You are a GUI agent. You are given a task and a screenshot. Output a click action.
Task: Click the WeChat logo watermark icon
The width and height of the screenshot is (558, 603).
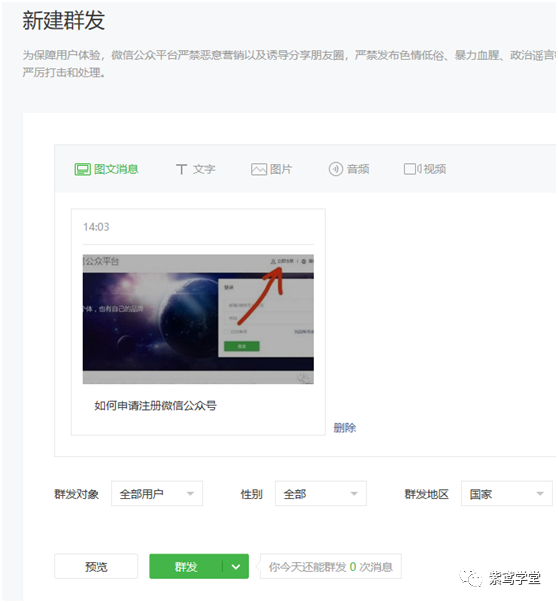pyautogui.click(x=471, y=578)
